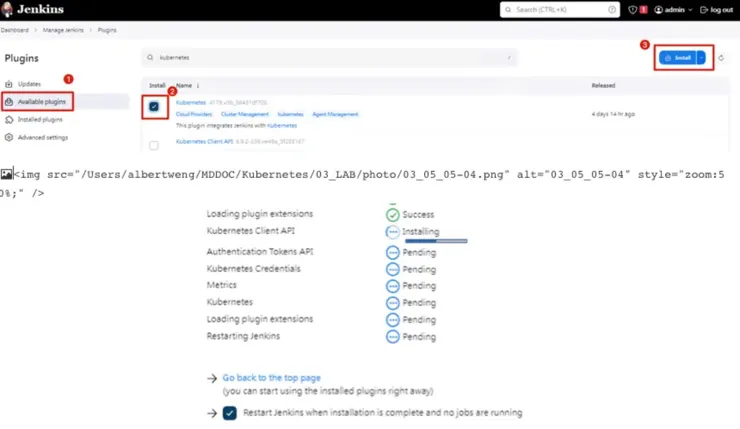740x429 pixels.
Task: Click the Kubernetes Client API installing progress bar
Action: [436, 241]
